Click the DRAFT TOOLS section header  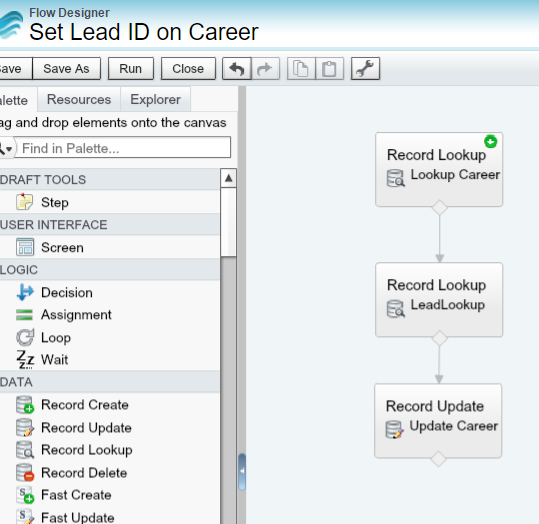pos(110,179)
